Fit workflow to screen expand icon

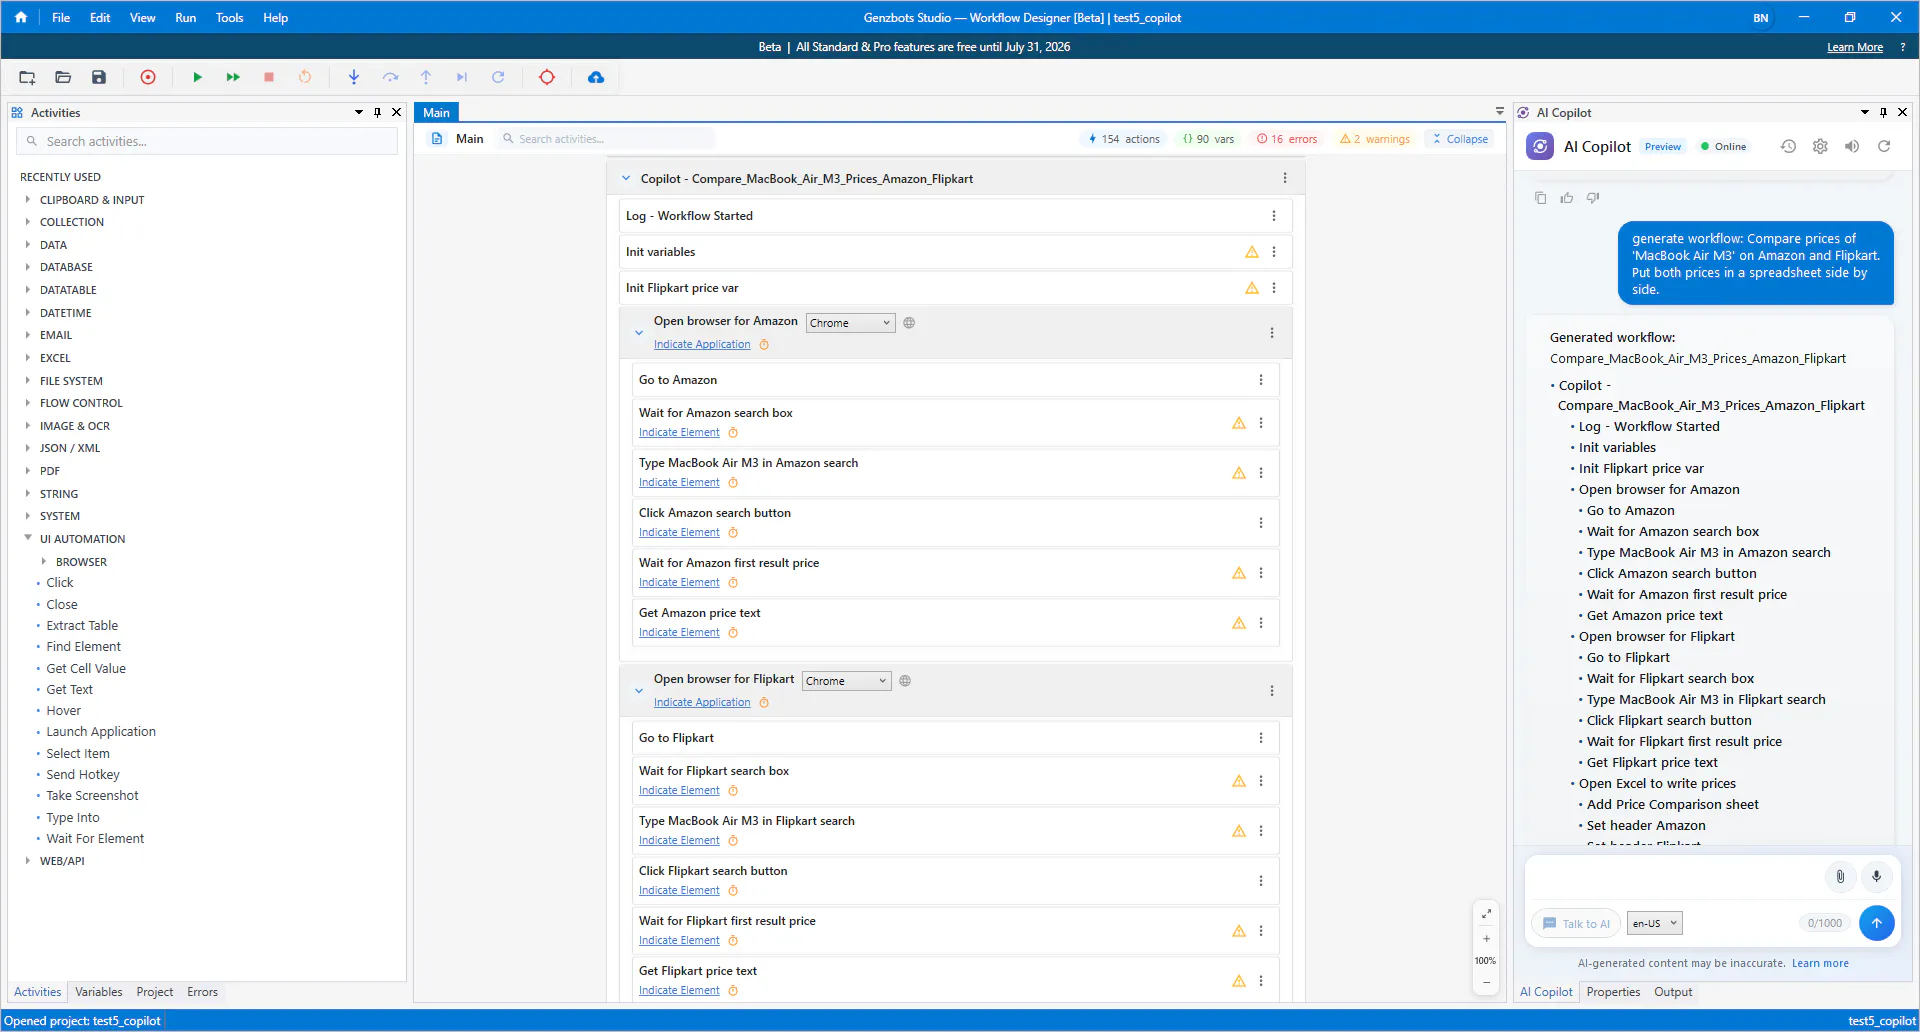point(1486,914)
